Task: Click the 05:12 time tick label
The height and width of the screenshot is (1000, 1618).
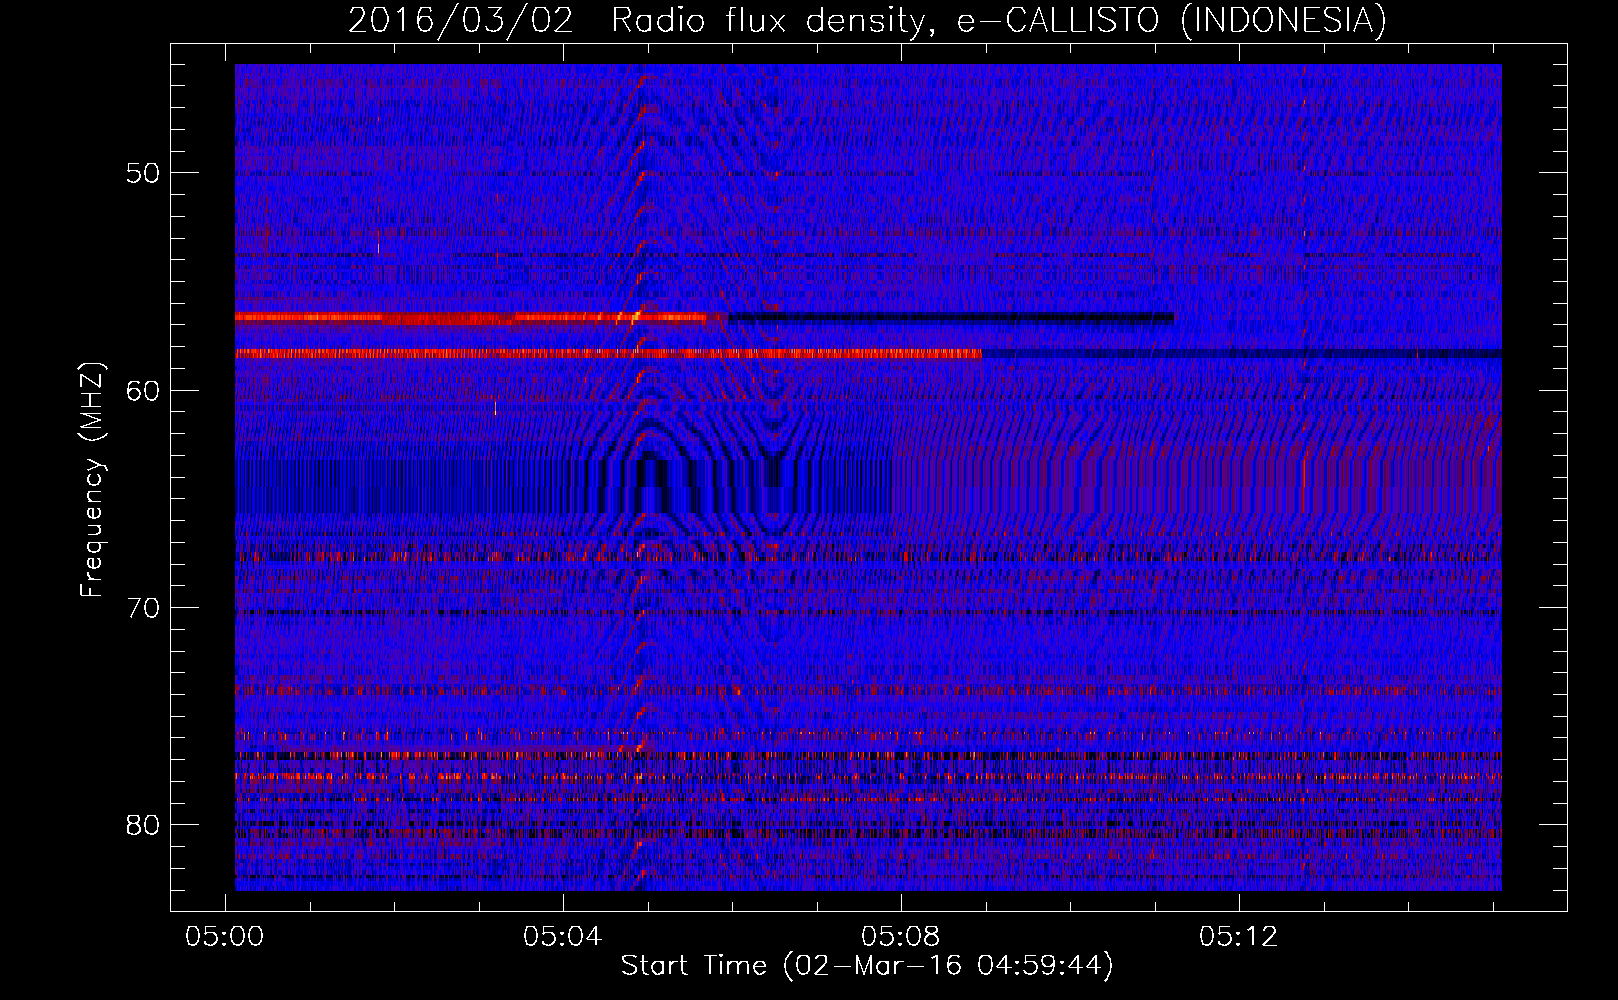Action: coord(1239,937)
